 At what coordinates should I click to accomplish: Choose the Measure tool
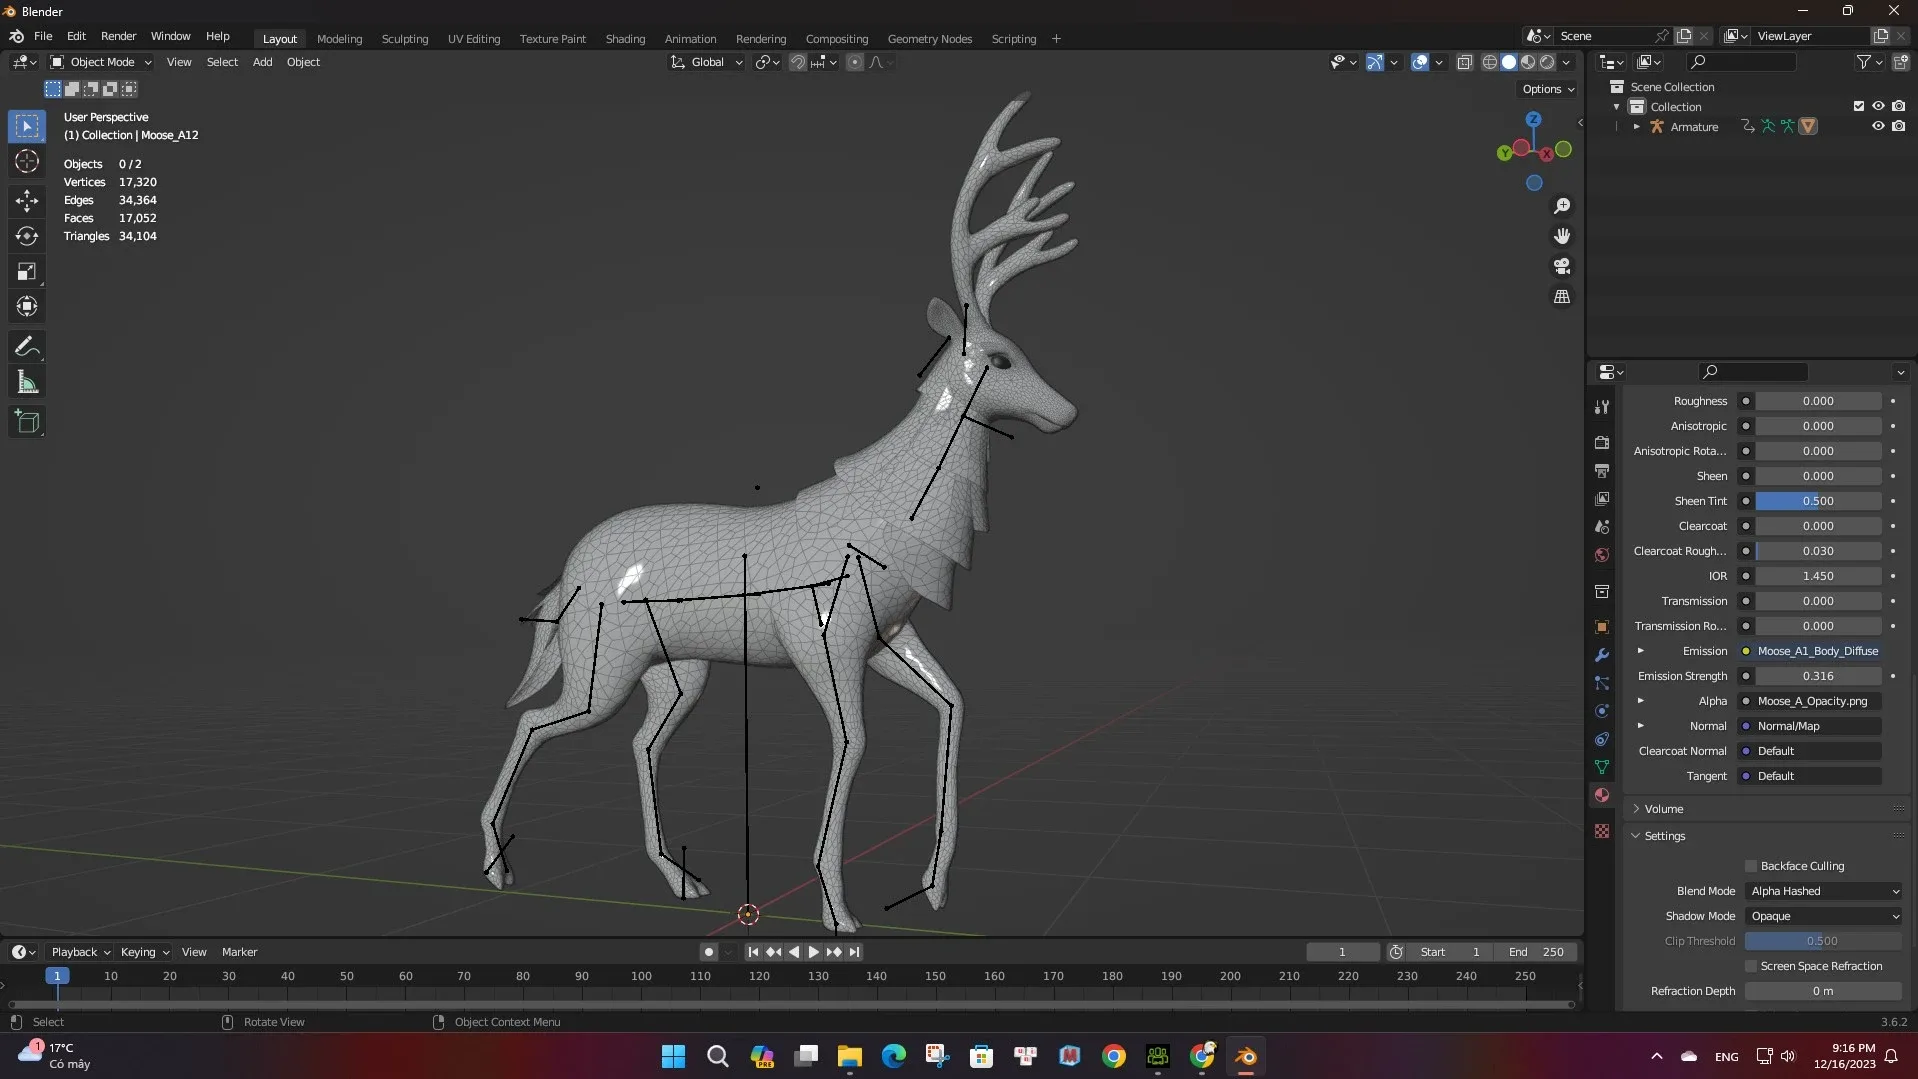(27, 381)
